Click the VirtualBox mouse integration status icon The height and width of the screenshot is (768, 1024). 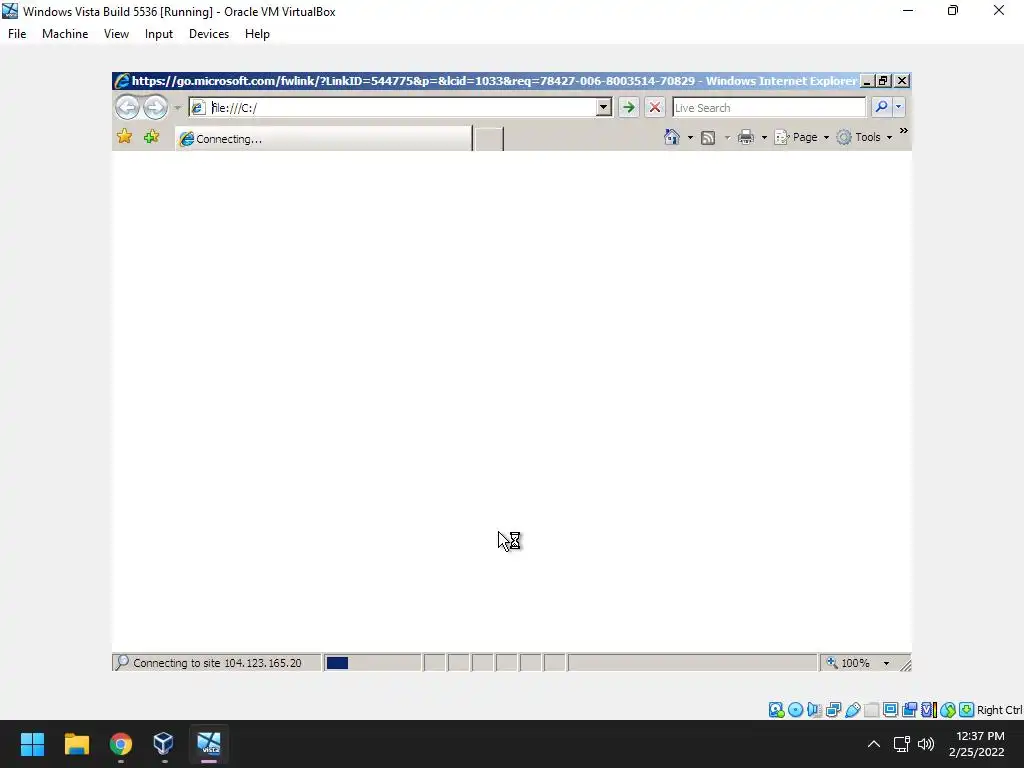pyautogui.click(x=948, y=710)
